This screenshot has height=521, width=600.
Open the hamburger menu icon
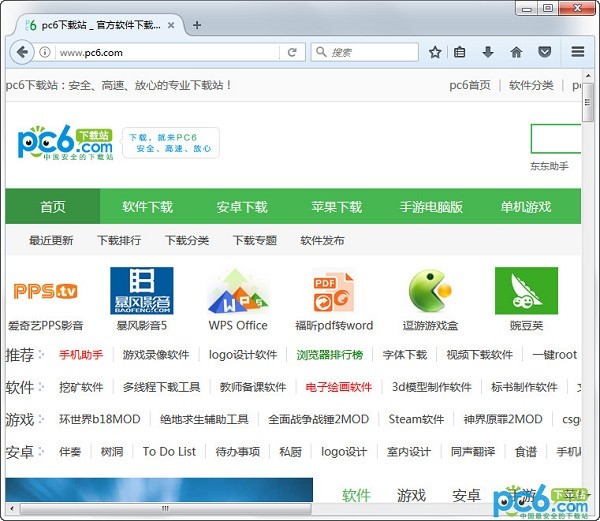point(578,52)
